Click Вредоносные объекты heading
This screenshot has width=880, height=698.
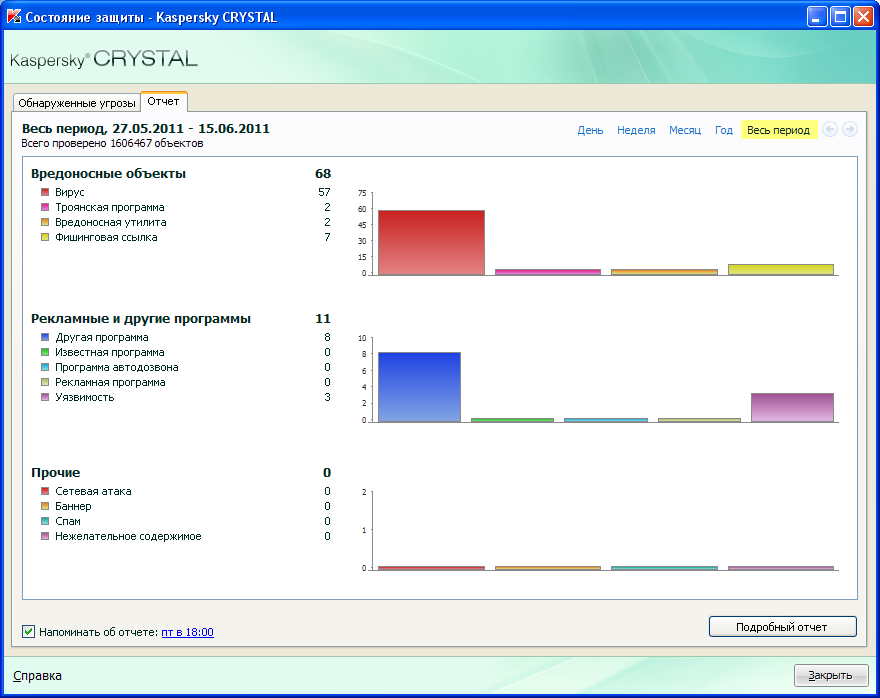tap(108, 174)
